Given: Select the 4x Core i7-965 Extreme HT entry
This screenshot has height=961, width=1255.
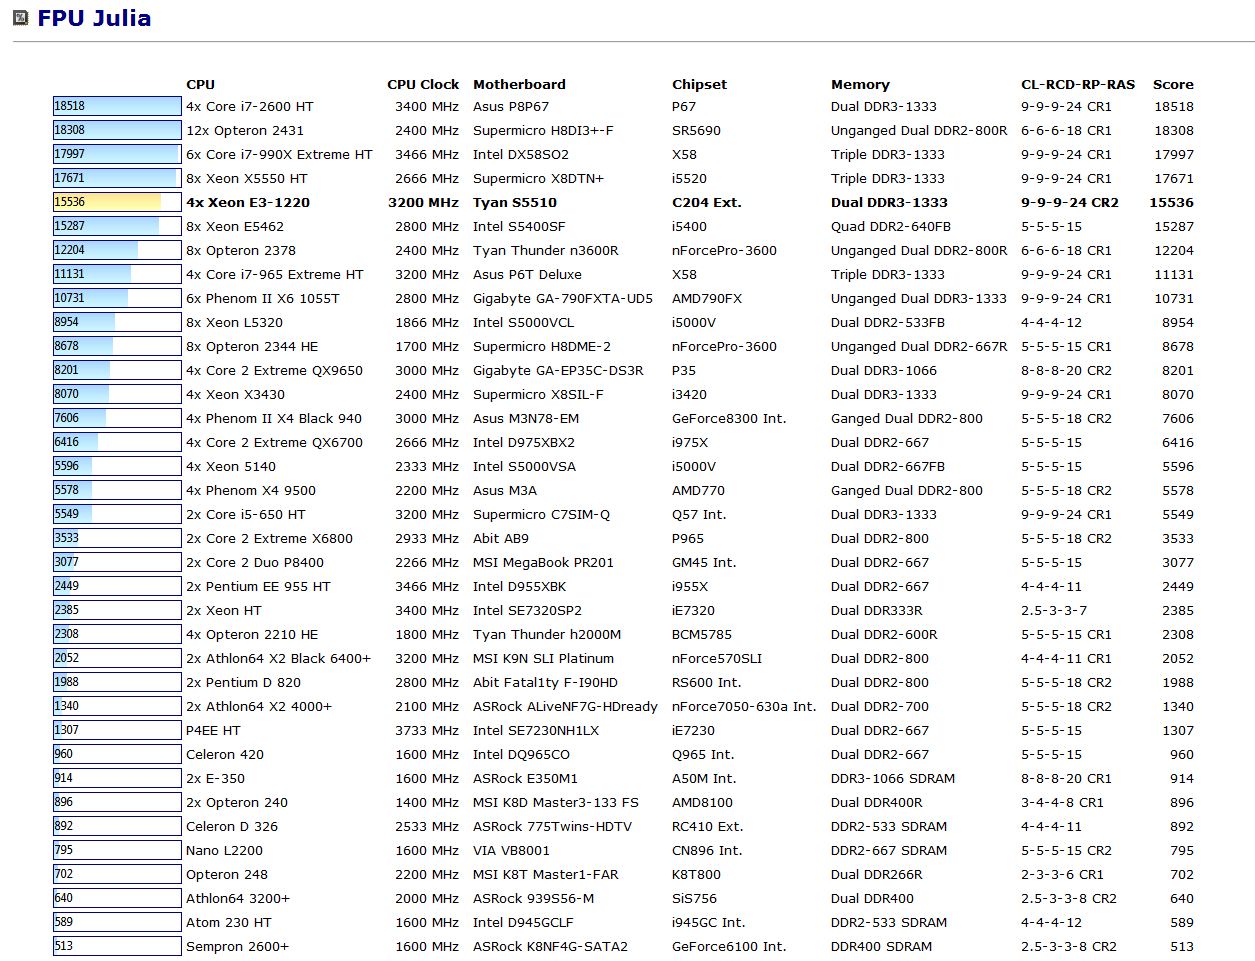Looking at the screenshot, I should coord(275,274).
